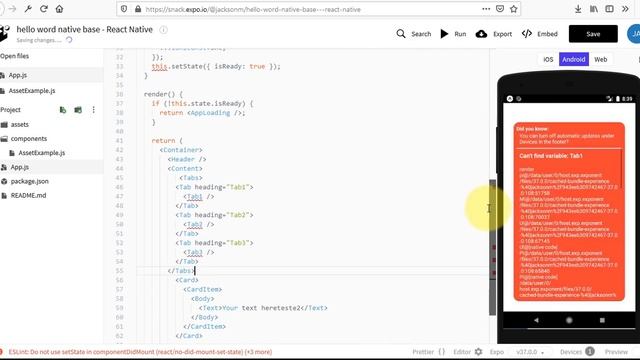Save the snack with the Save button
Screen dimensions: 640x360
click(593, 34)
